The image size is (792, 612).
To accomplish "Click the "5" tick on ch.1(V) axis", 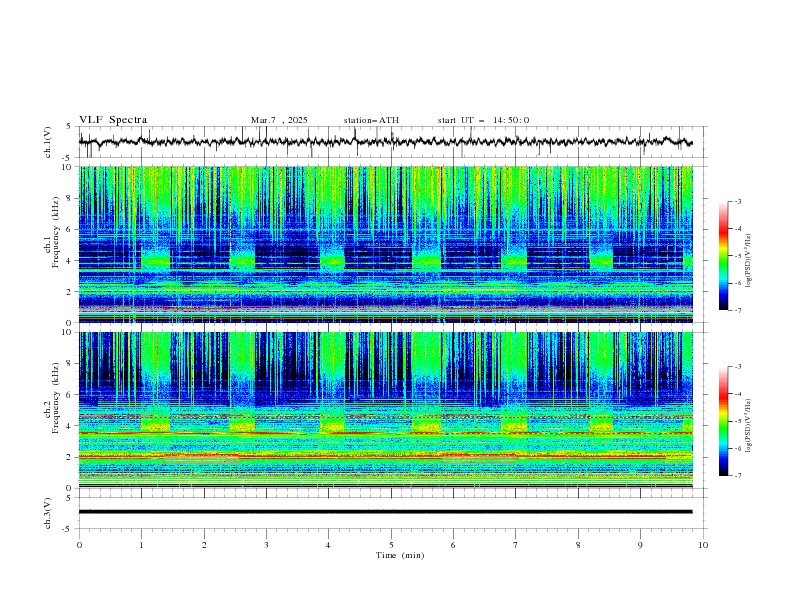I will (x=69, y=127).
